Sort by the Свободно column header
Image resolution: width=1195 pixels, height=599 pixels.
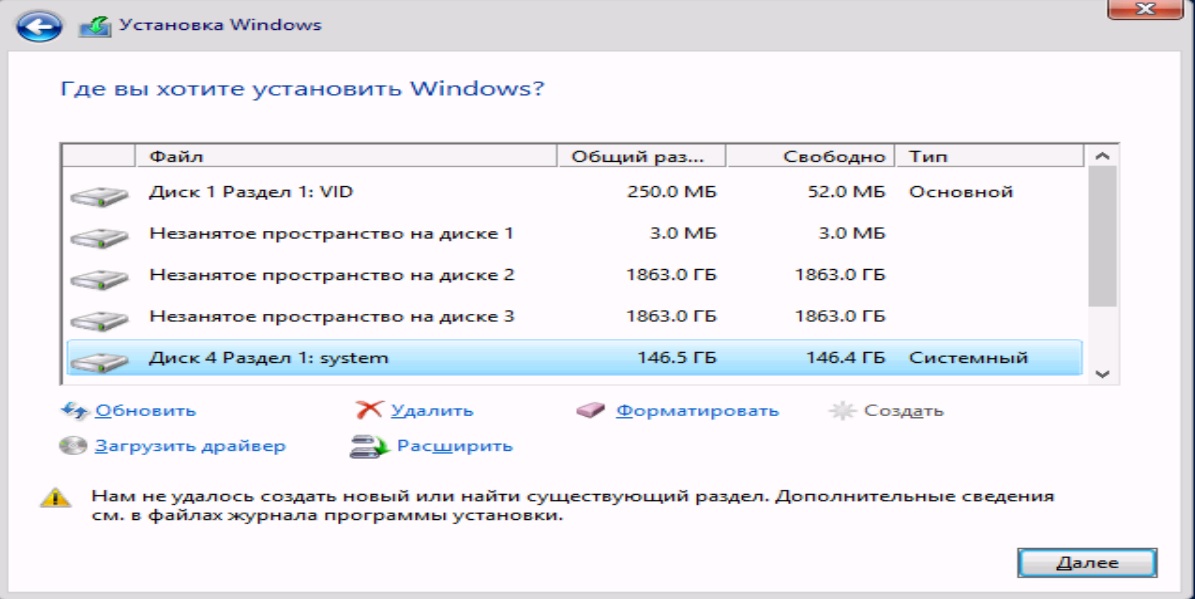click(x=810, y=156)
